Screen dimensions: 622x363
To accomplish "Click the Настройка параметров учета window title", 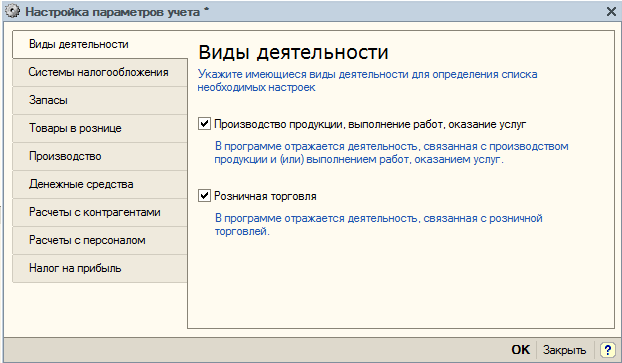I will point(113,12).
